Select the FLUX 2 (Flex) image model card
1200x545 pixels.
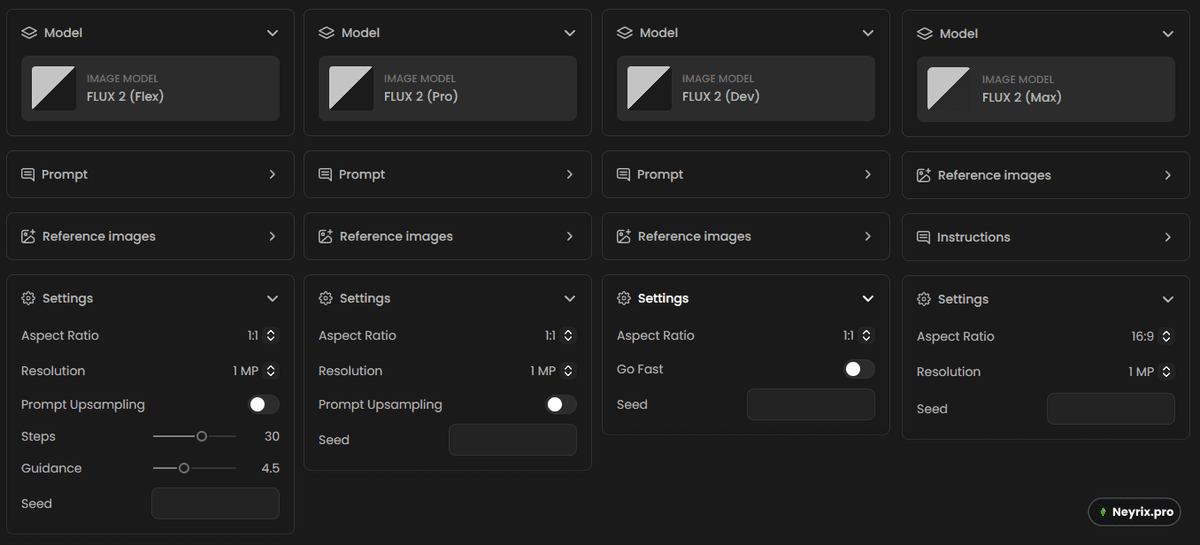click(x=150, y=88)
